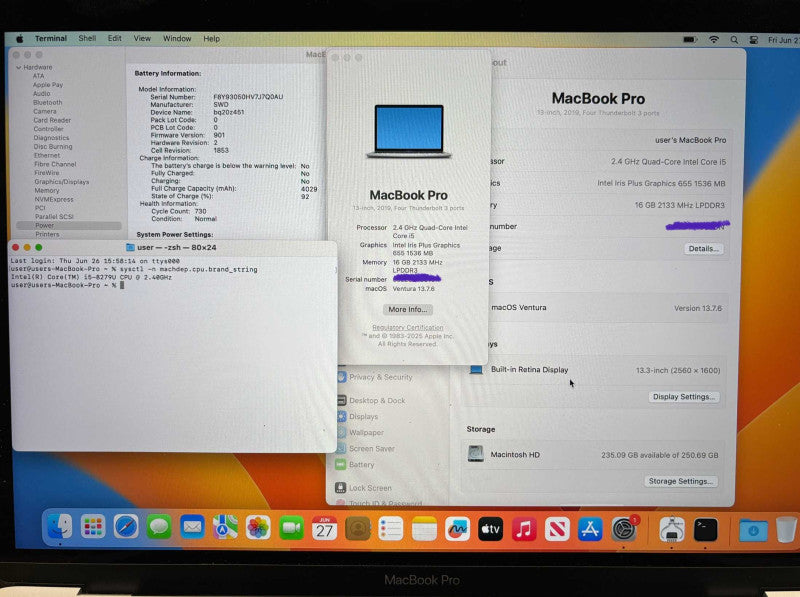Open System Information from the Dock
Viewport: 800px width, 597px height.
[x=672, y=530]
